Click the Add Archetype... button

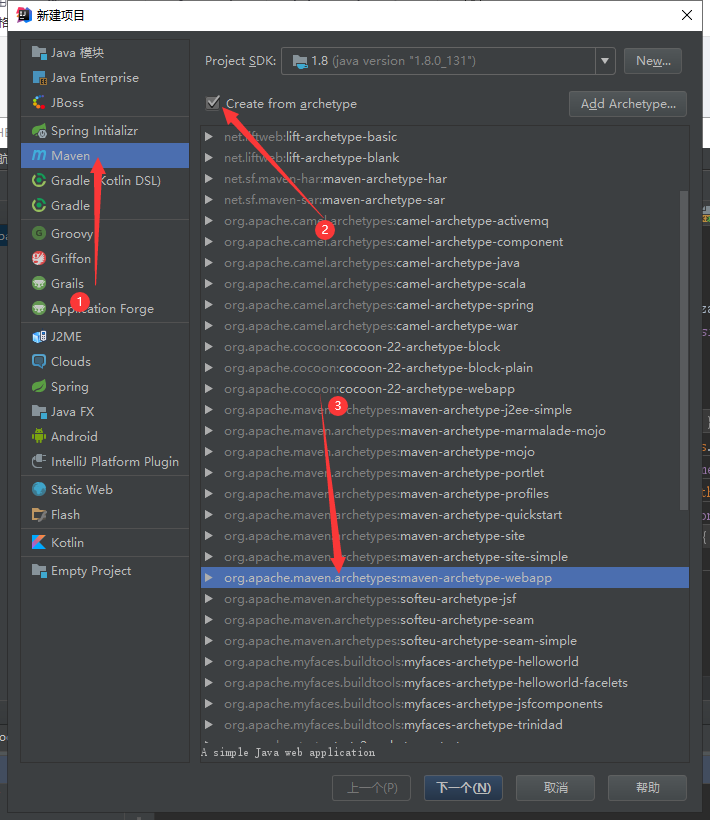(x=628, y=104)
